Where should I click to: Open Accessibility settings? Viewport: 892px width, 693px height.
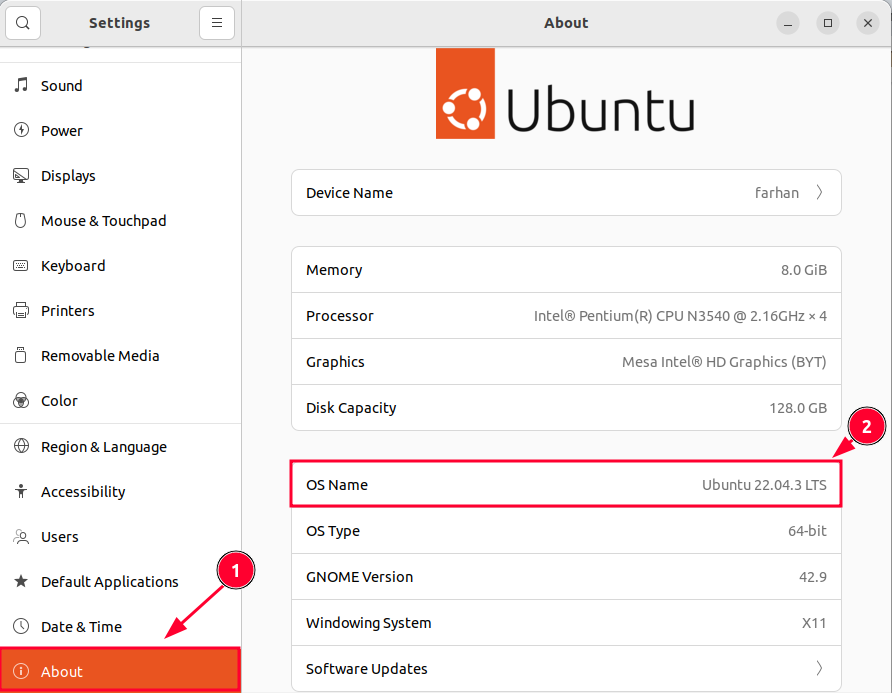[x=121, y=492]
